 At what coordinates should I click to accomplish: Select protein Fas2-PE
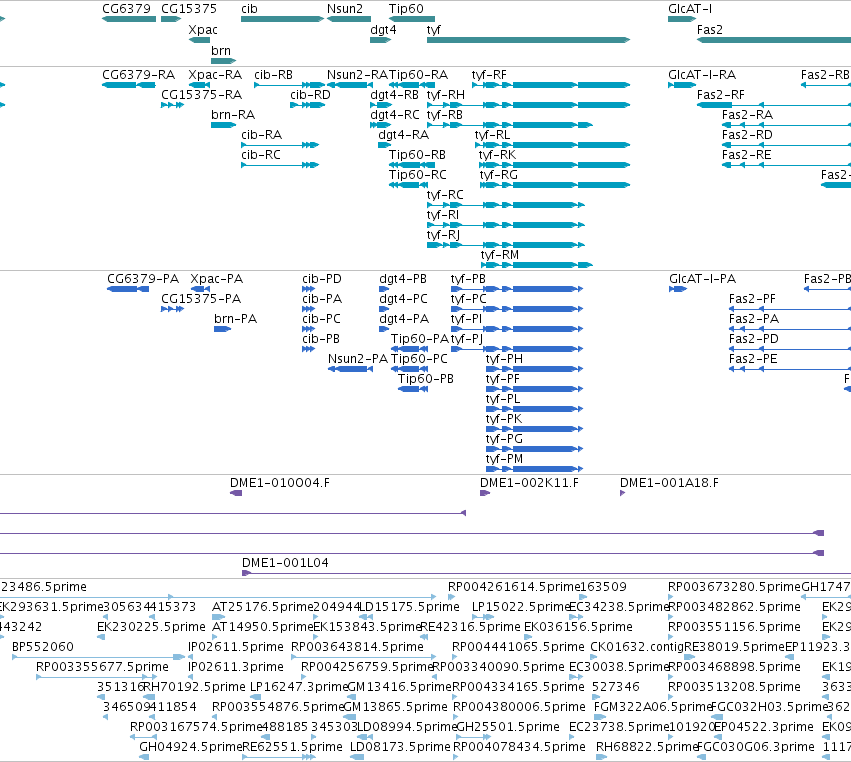[x=753, y=359]
